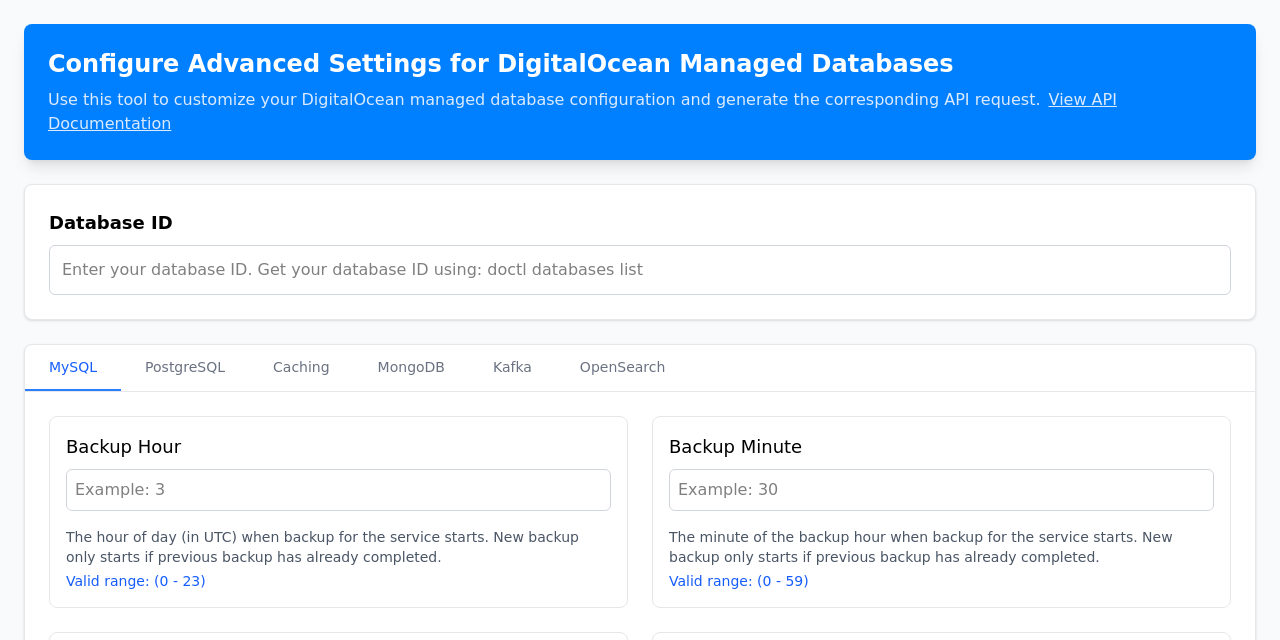
Task: Click the Backup Hour description text
Action: (322, 547)
